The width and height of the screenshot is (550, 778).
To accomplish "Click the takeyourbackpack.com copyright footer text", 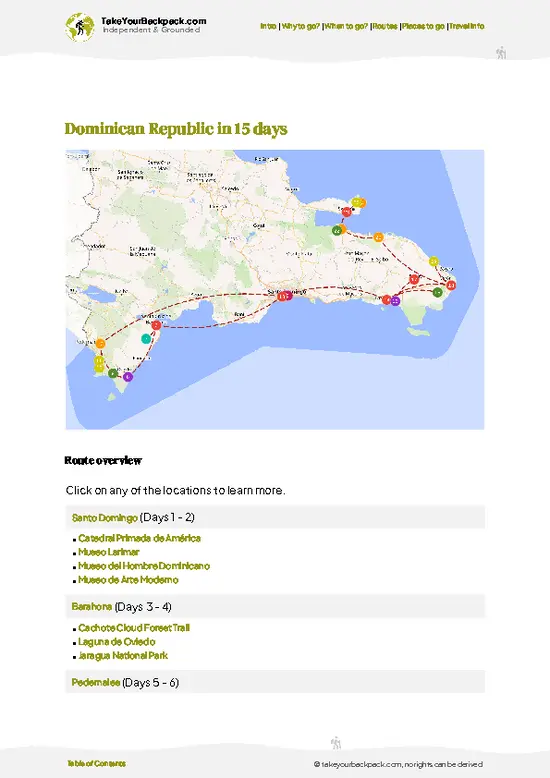I will click(x=398, y=765).
